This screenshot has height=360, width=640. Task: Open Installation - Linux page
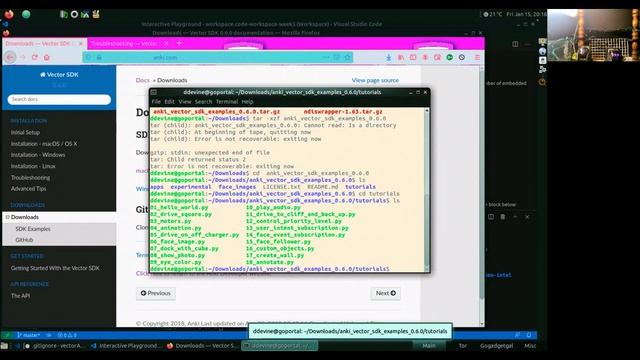pyautogui.click(x=33, y=166)
